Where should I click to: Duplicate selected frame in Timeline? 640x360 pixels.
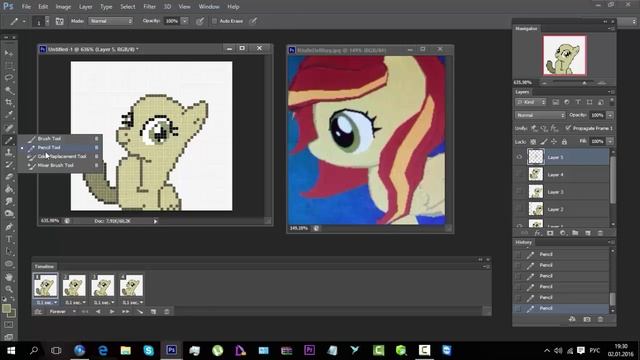coord(153,312)
